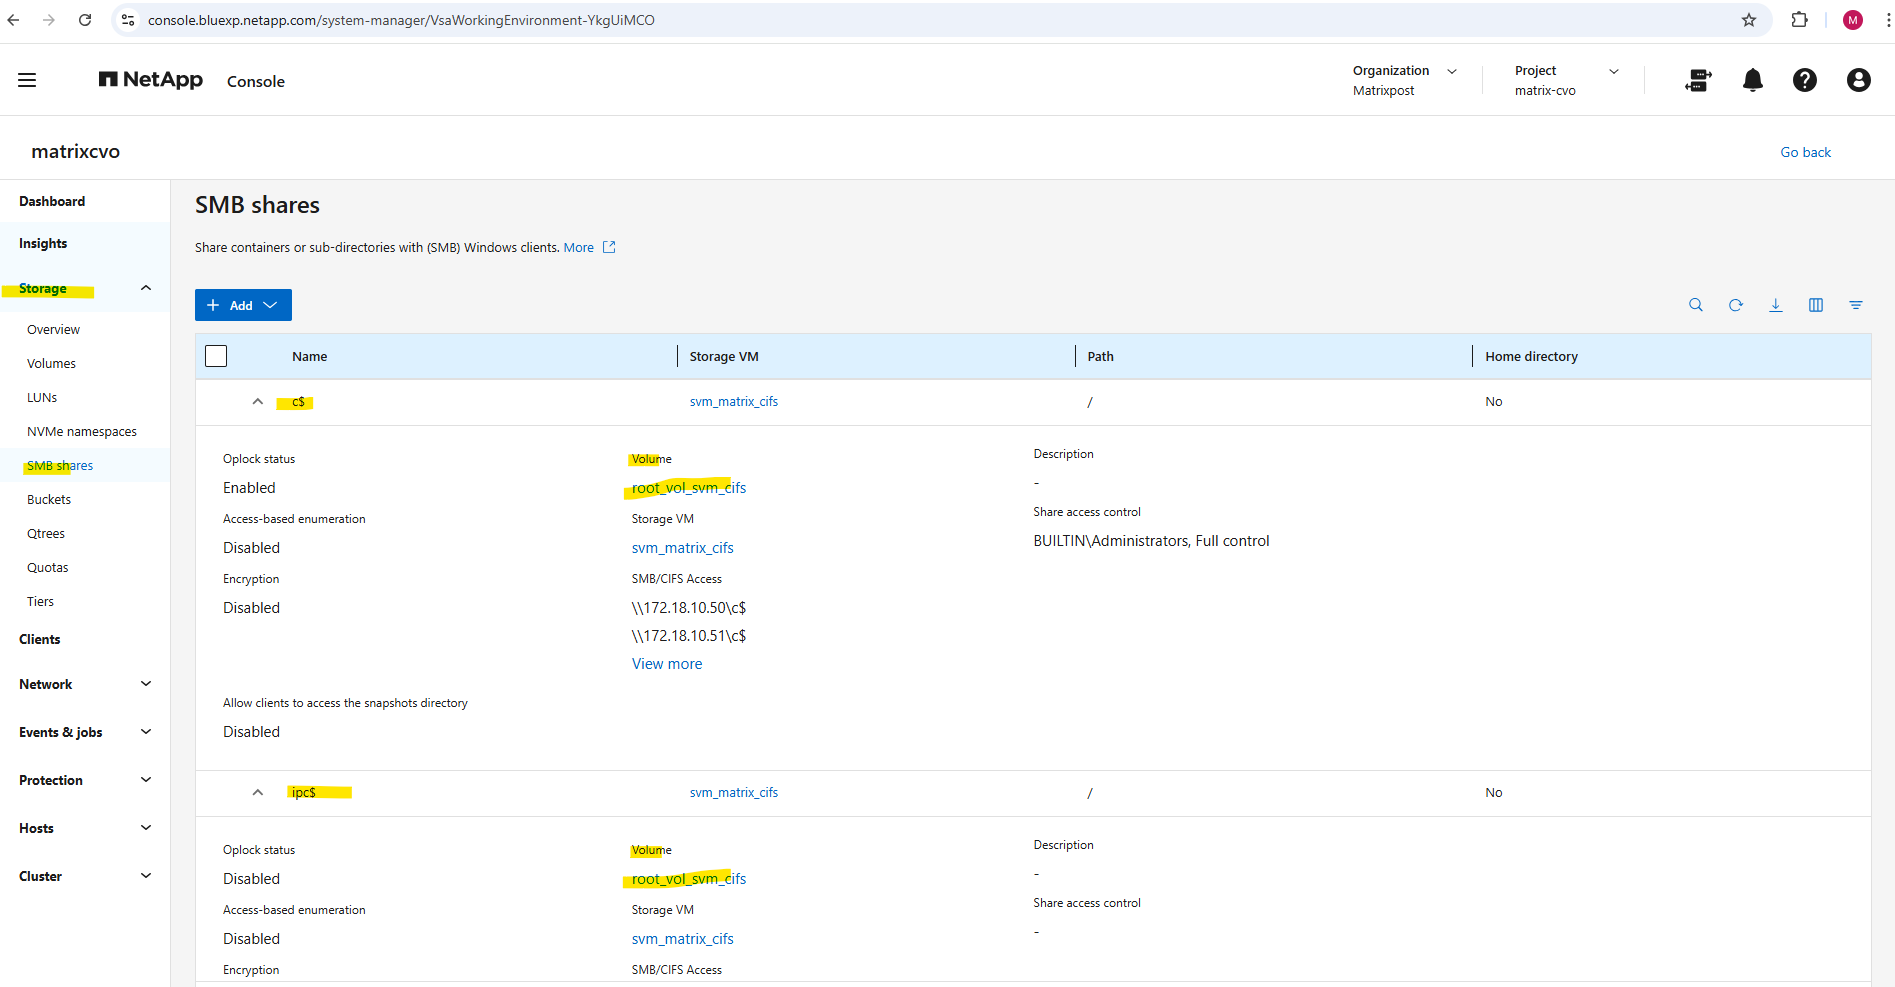Click the Add button
Screen dimensions: 1895x987
(243, 305)
